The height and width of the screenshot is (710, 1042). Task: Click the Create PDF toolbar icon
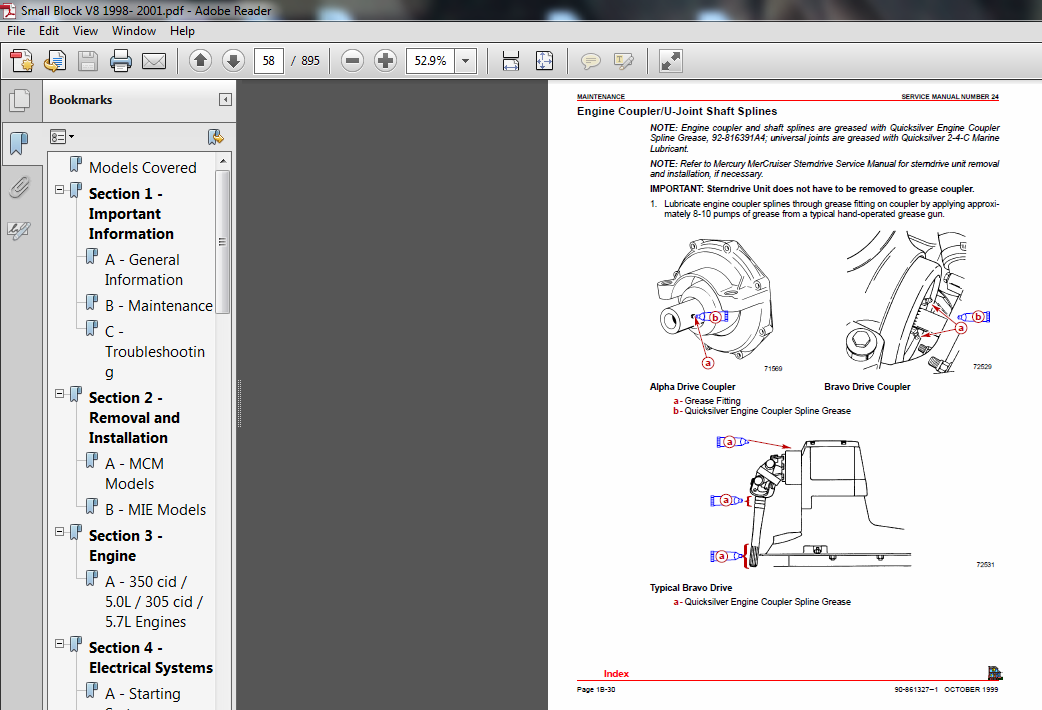tap(22, 61)
